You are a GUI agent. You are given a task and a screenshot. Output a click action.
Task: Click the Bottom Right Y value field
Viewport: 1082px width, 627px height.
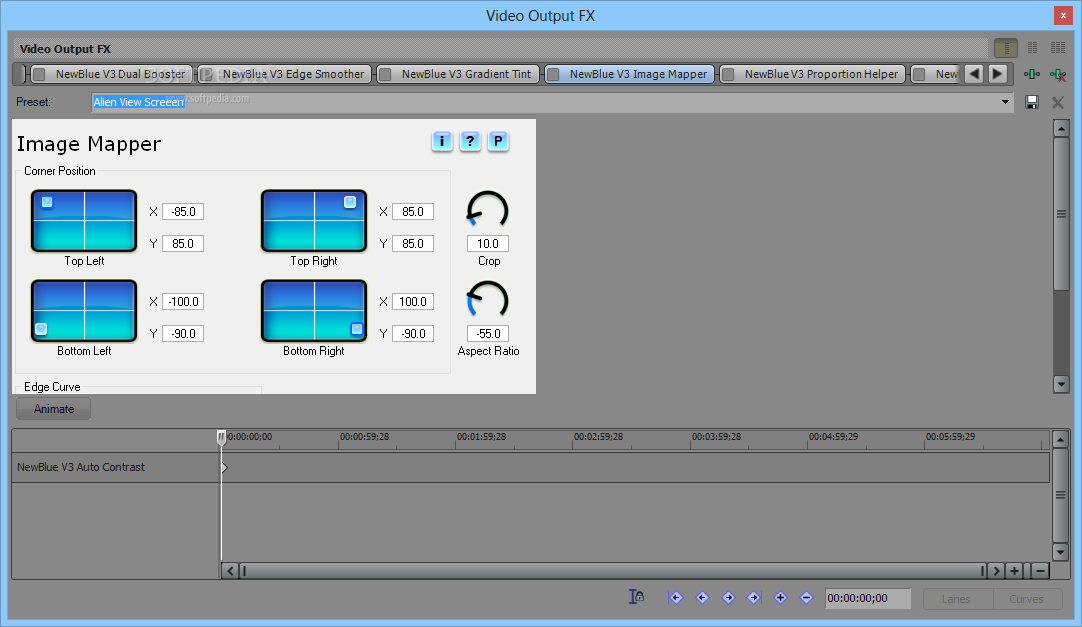(x=413, y=333)
